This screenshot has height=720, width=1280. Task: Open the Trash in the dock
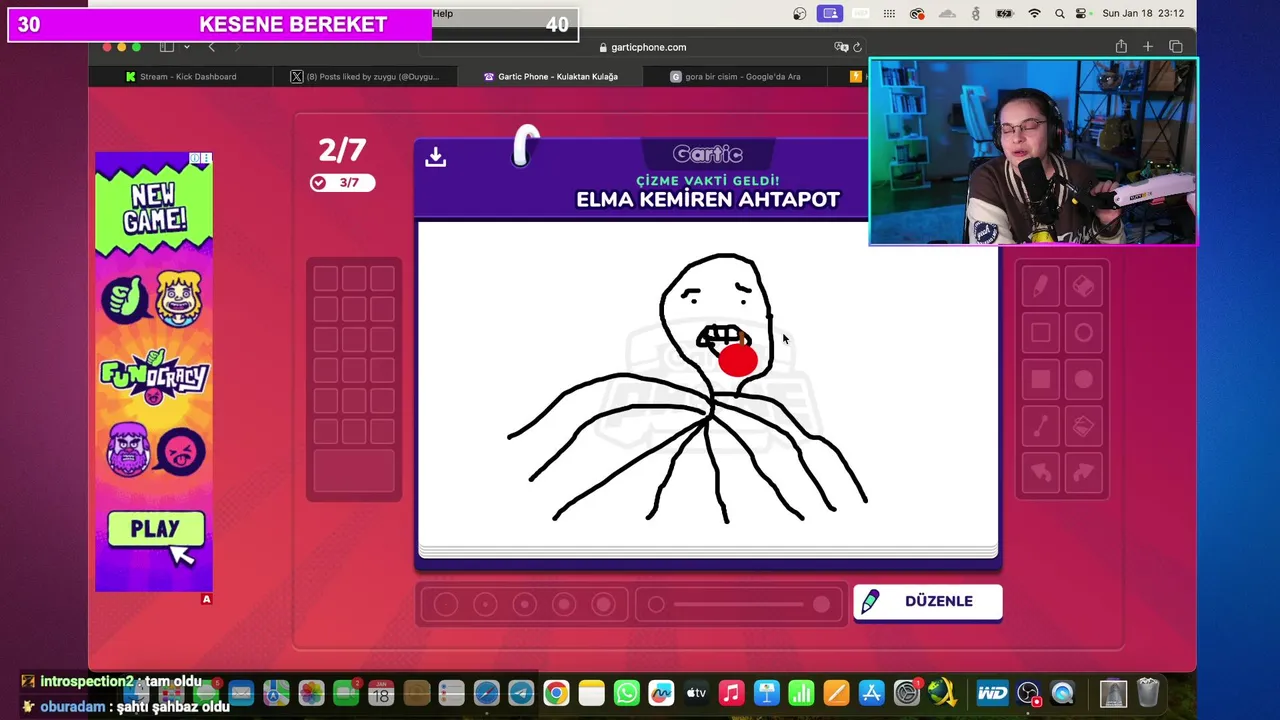[1148, 692]
